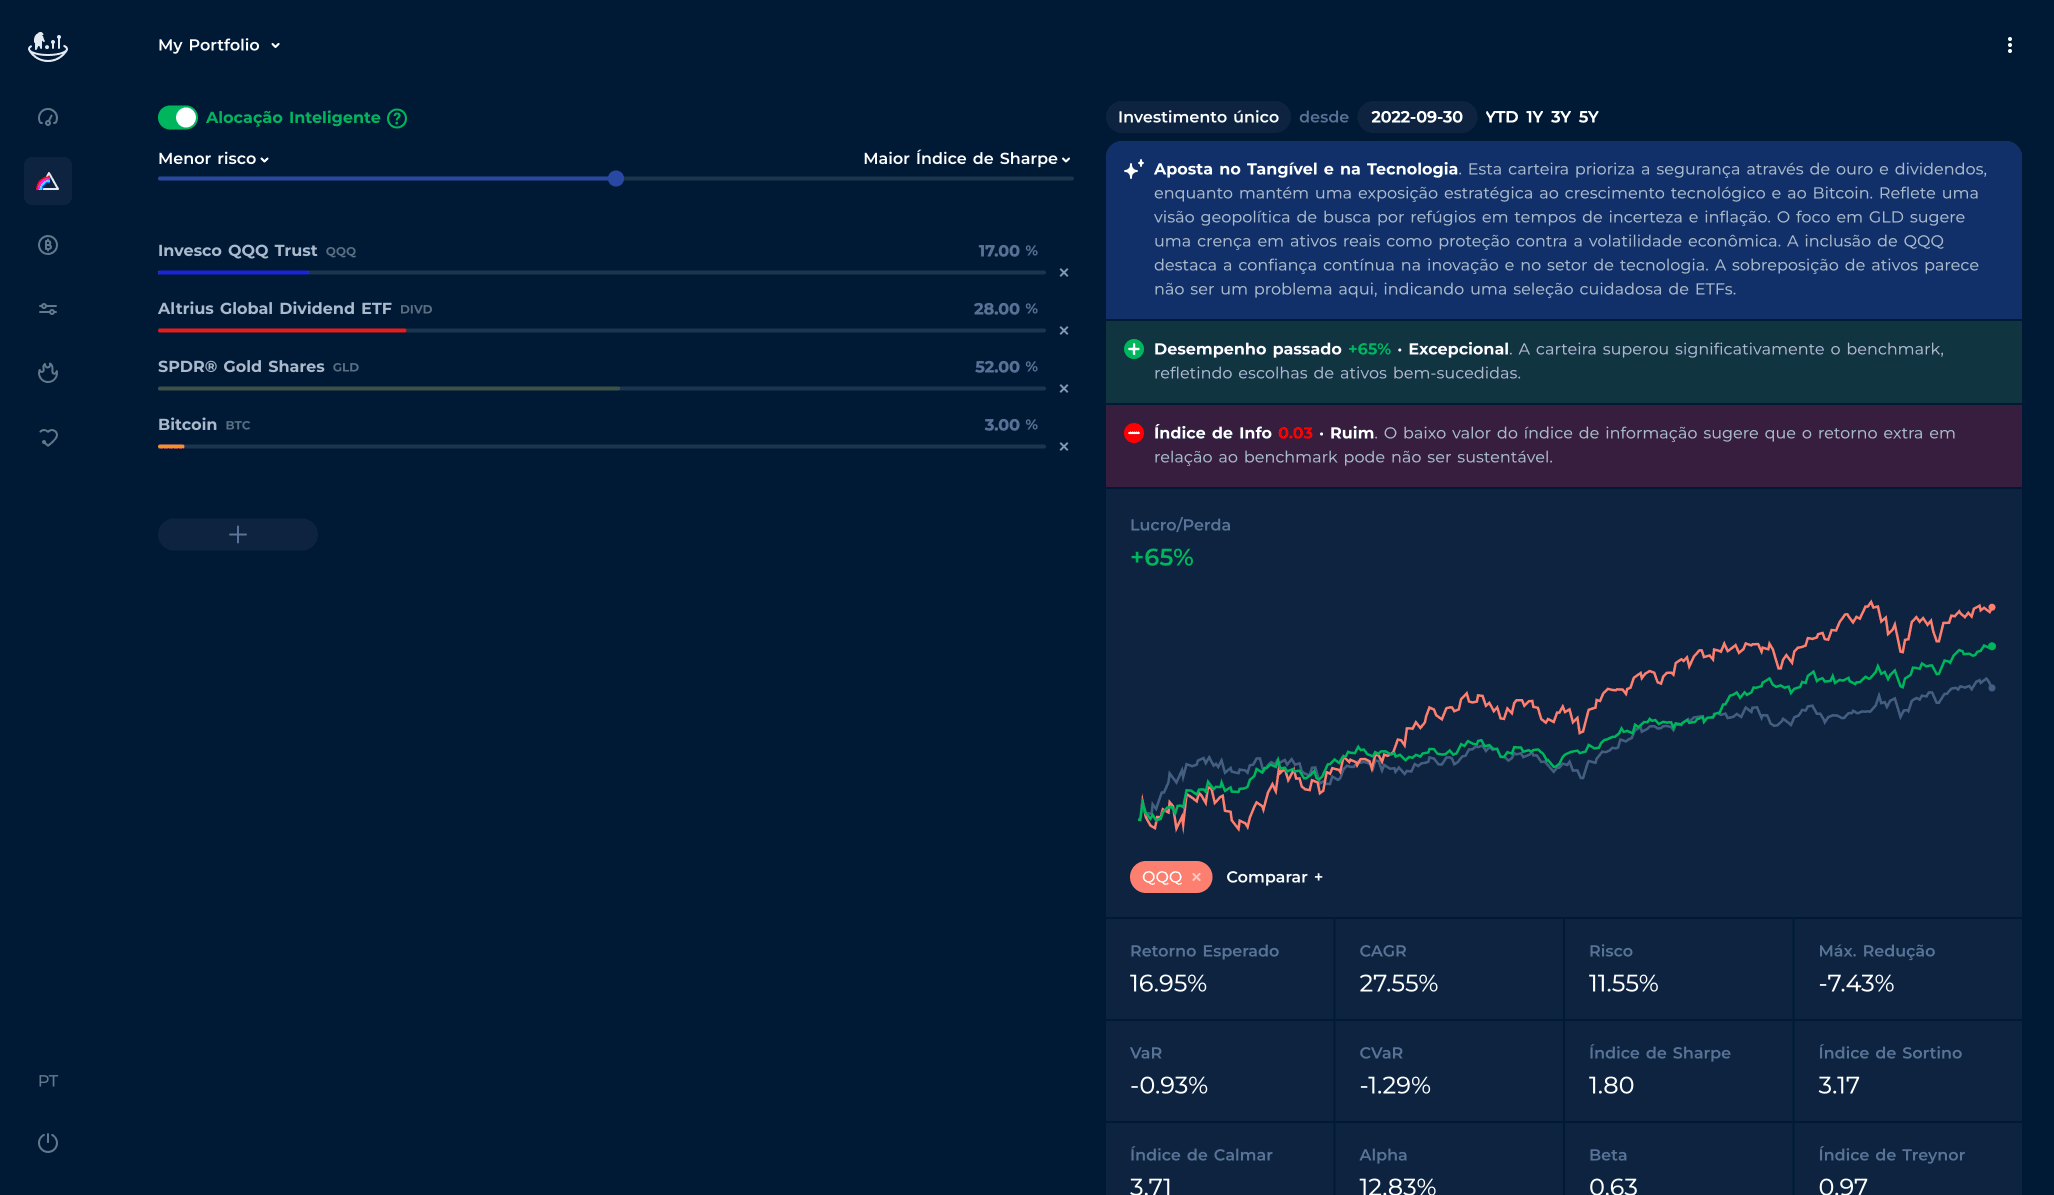Click Comparar + to add benchmark
This screenshot has width=2054, height=1195.
click(x=1274, y=877)
